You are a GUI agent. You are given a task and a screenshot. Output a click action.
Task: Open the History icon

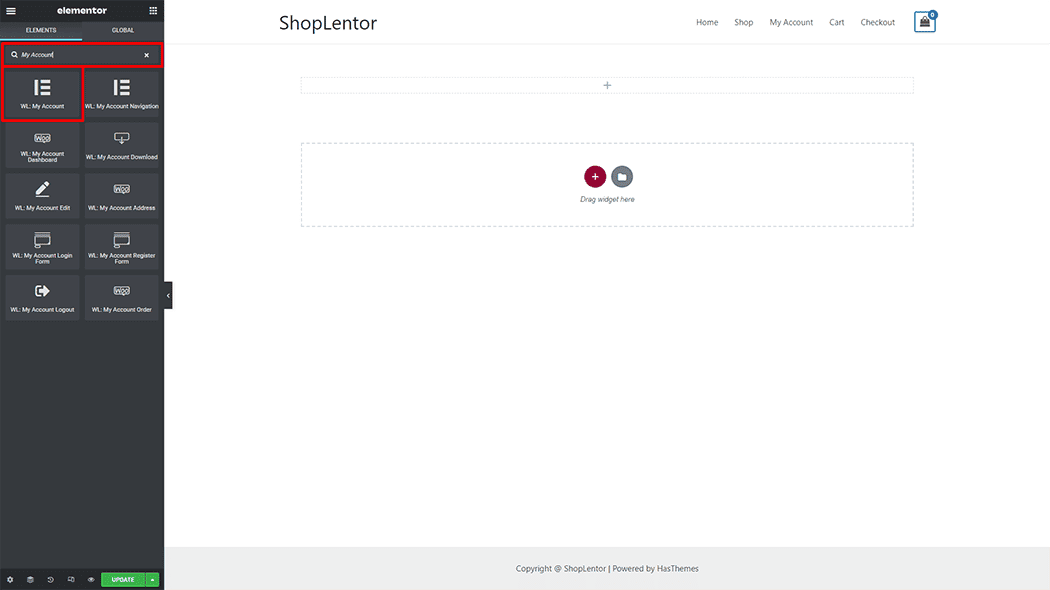click(50, 579)
